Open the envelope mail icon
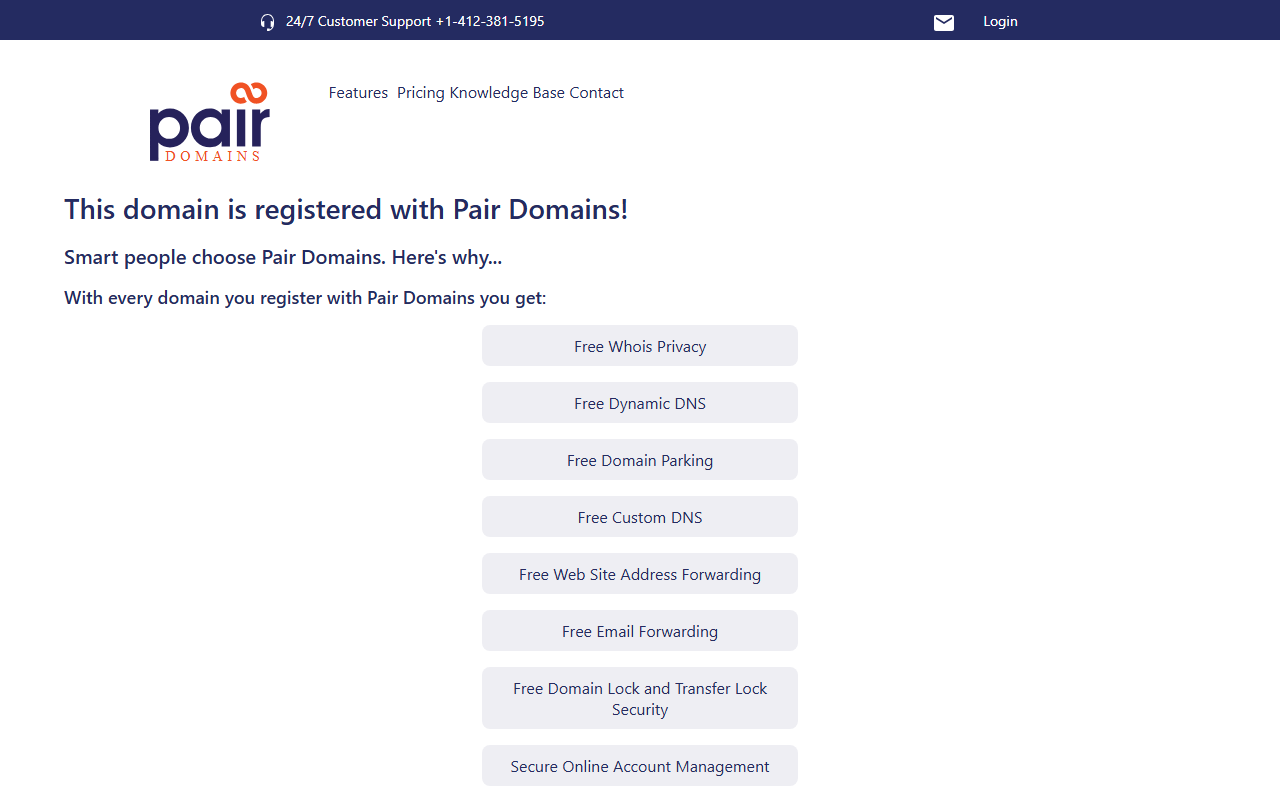This screenshot has width=1280, height=800. tap(944, 22)
